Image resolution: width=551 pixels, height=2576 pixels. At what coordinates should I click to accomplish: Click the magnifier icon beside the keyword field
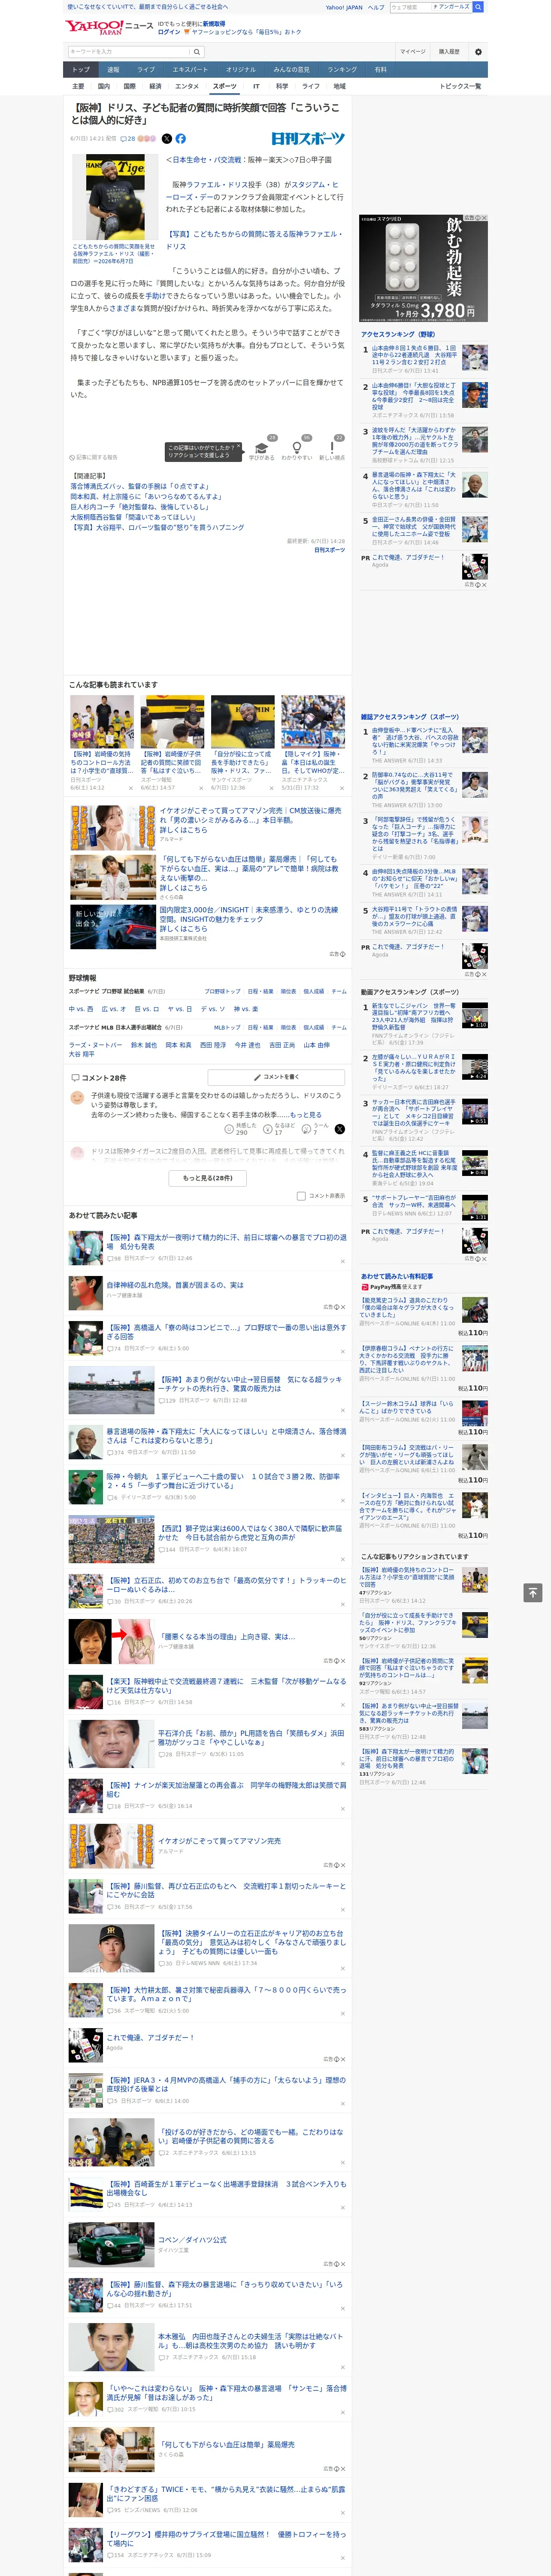pyautogui.click(x=196, y=52)
